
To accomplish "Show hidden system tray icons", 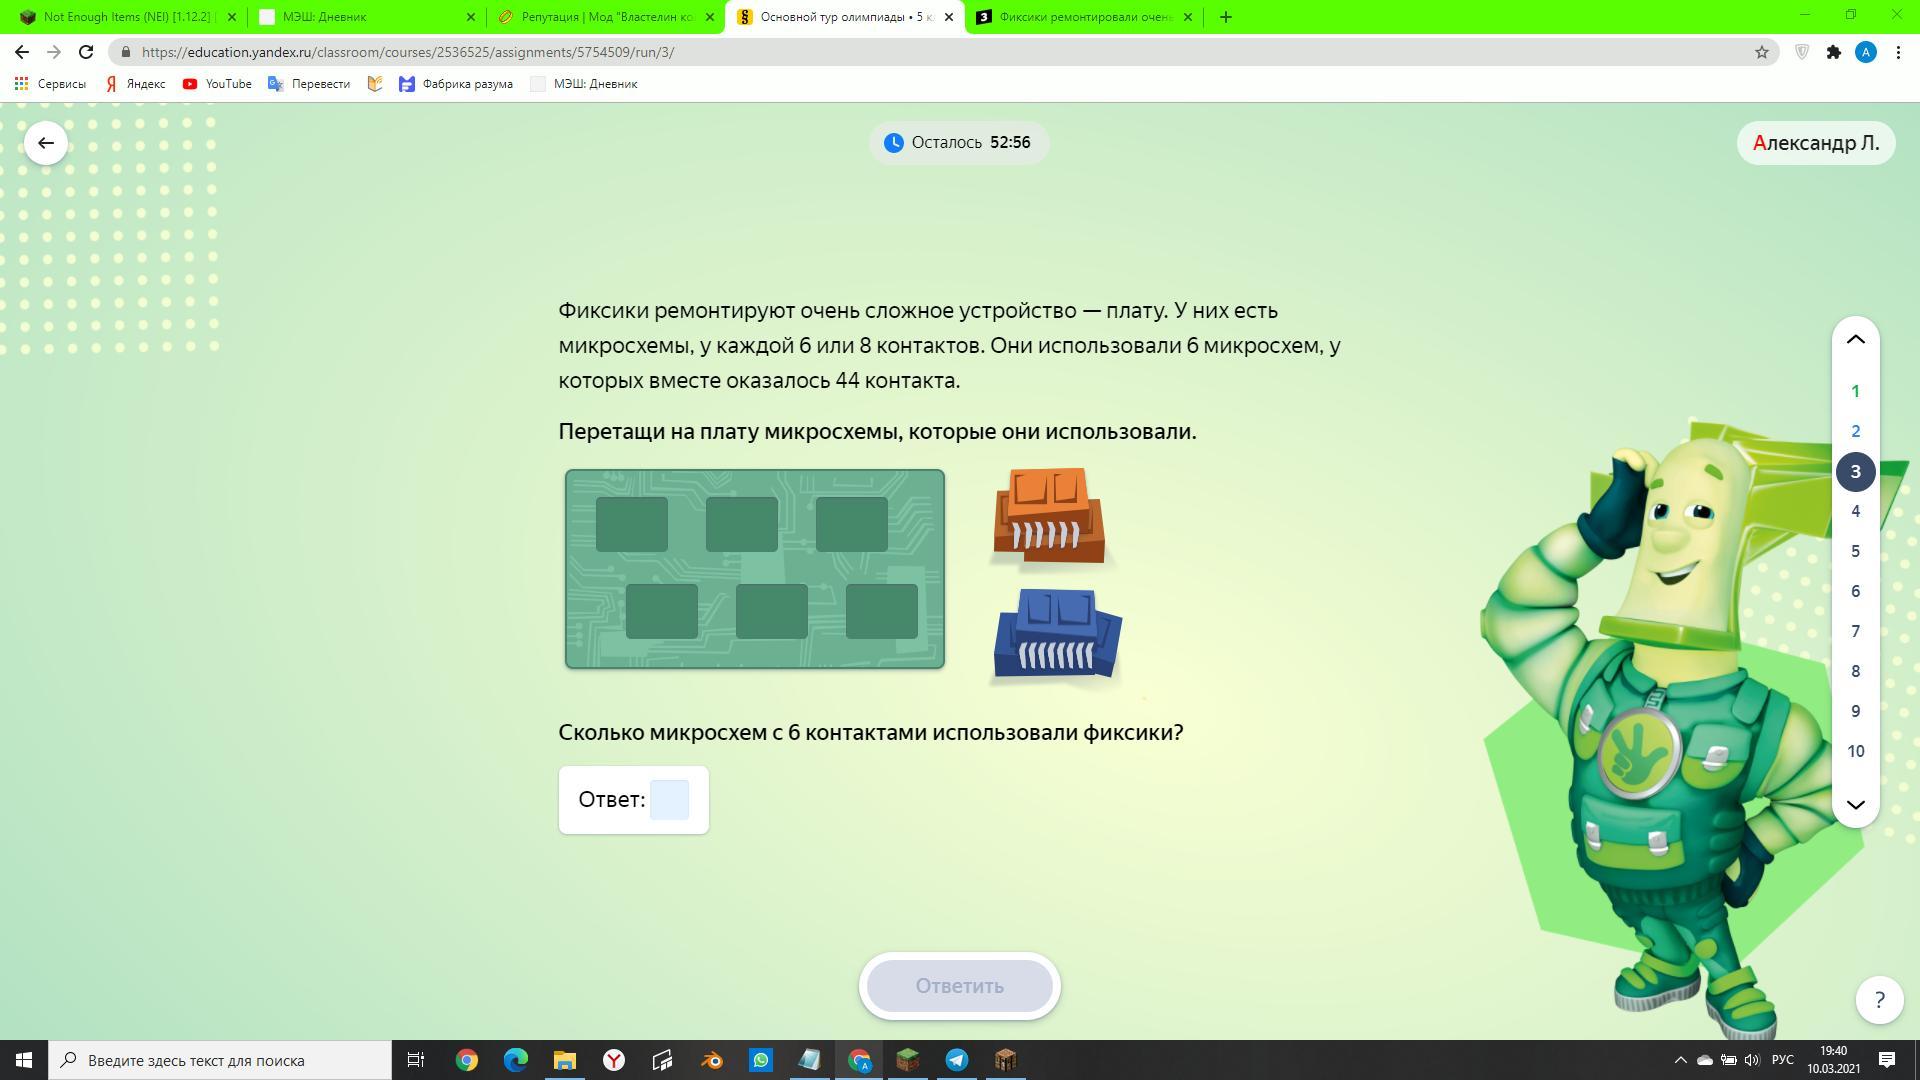I will (1680, 1060).
